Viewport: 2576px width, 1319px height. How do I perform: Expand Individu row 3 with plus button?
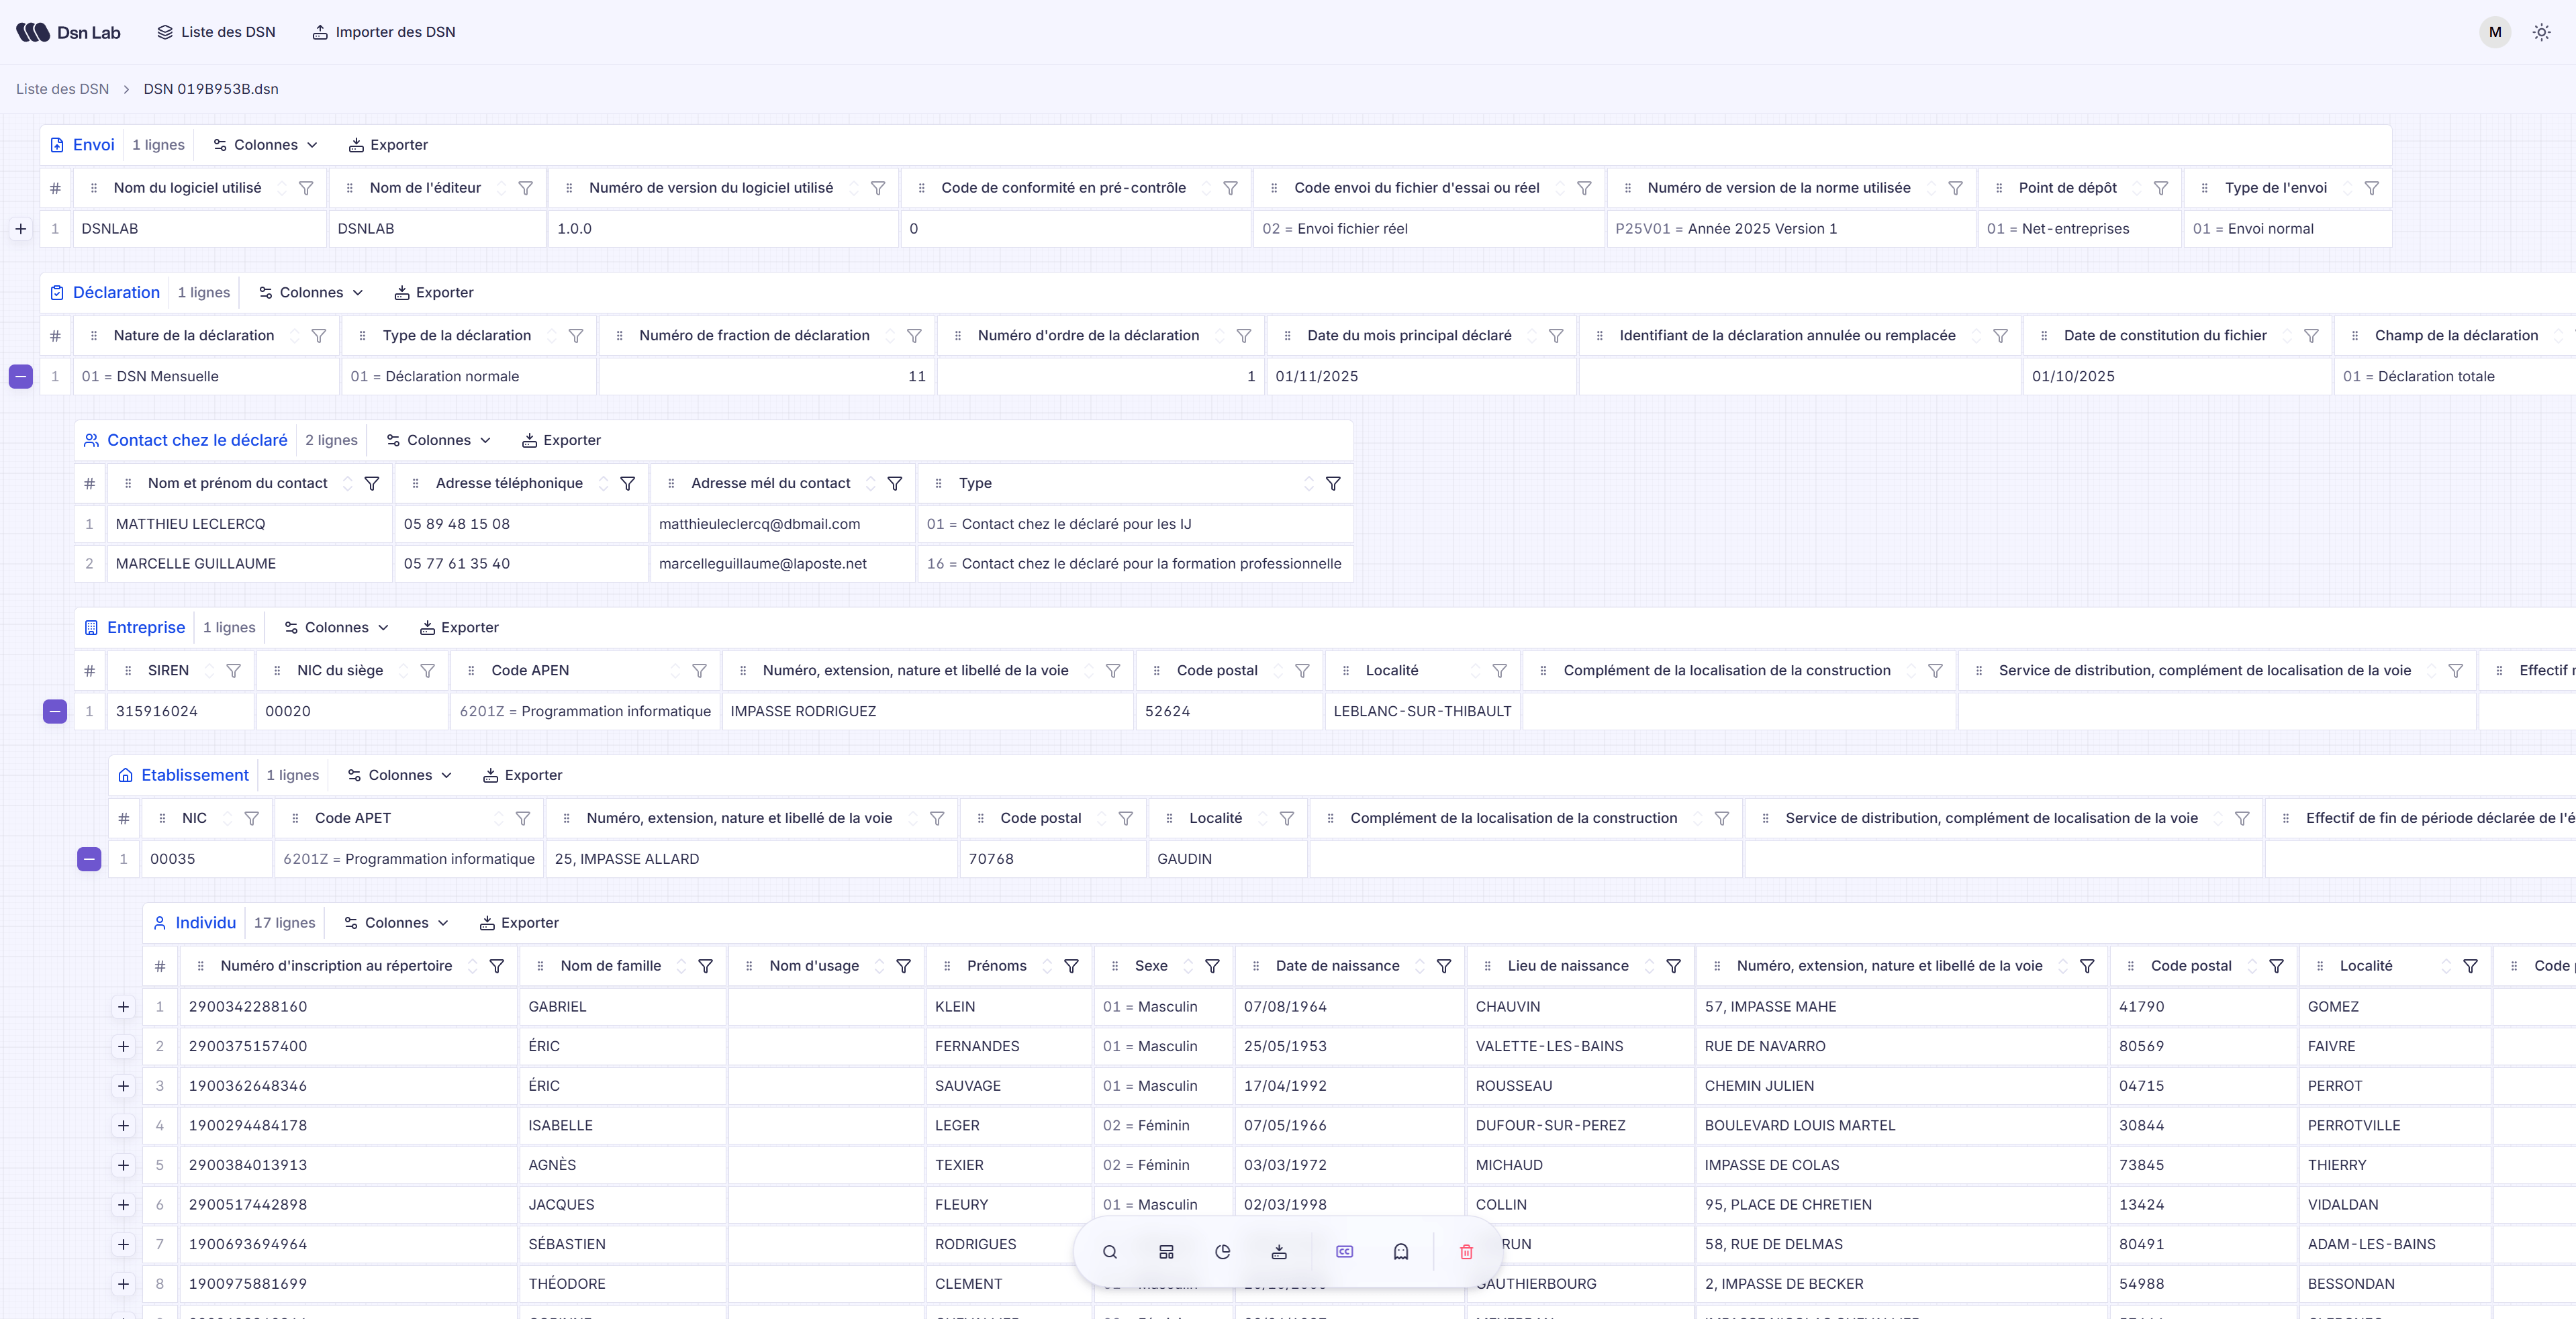click(x=123, y=1086)
